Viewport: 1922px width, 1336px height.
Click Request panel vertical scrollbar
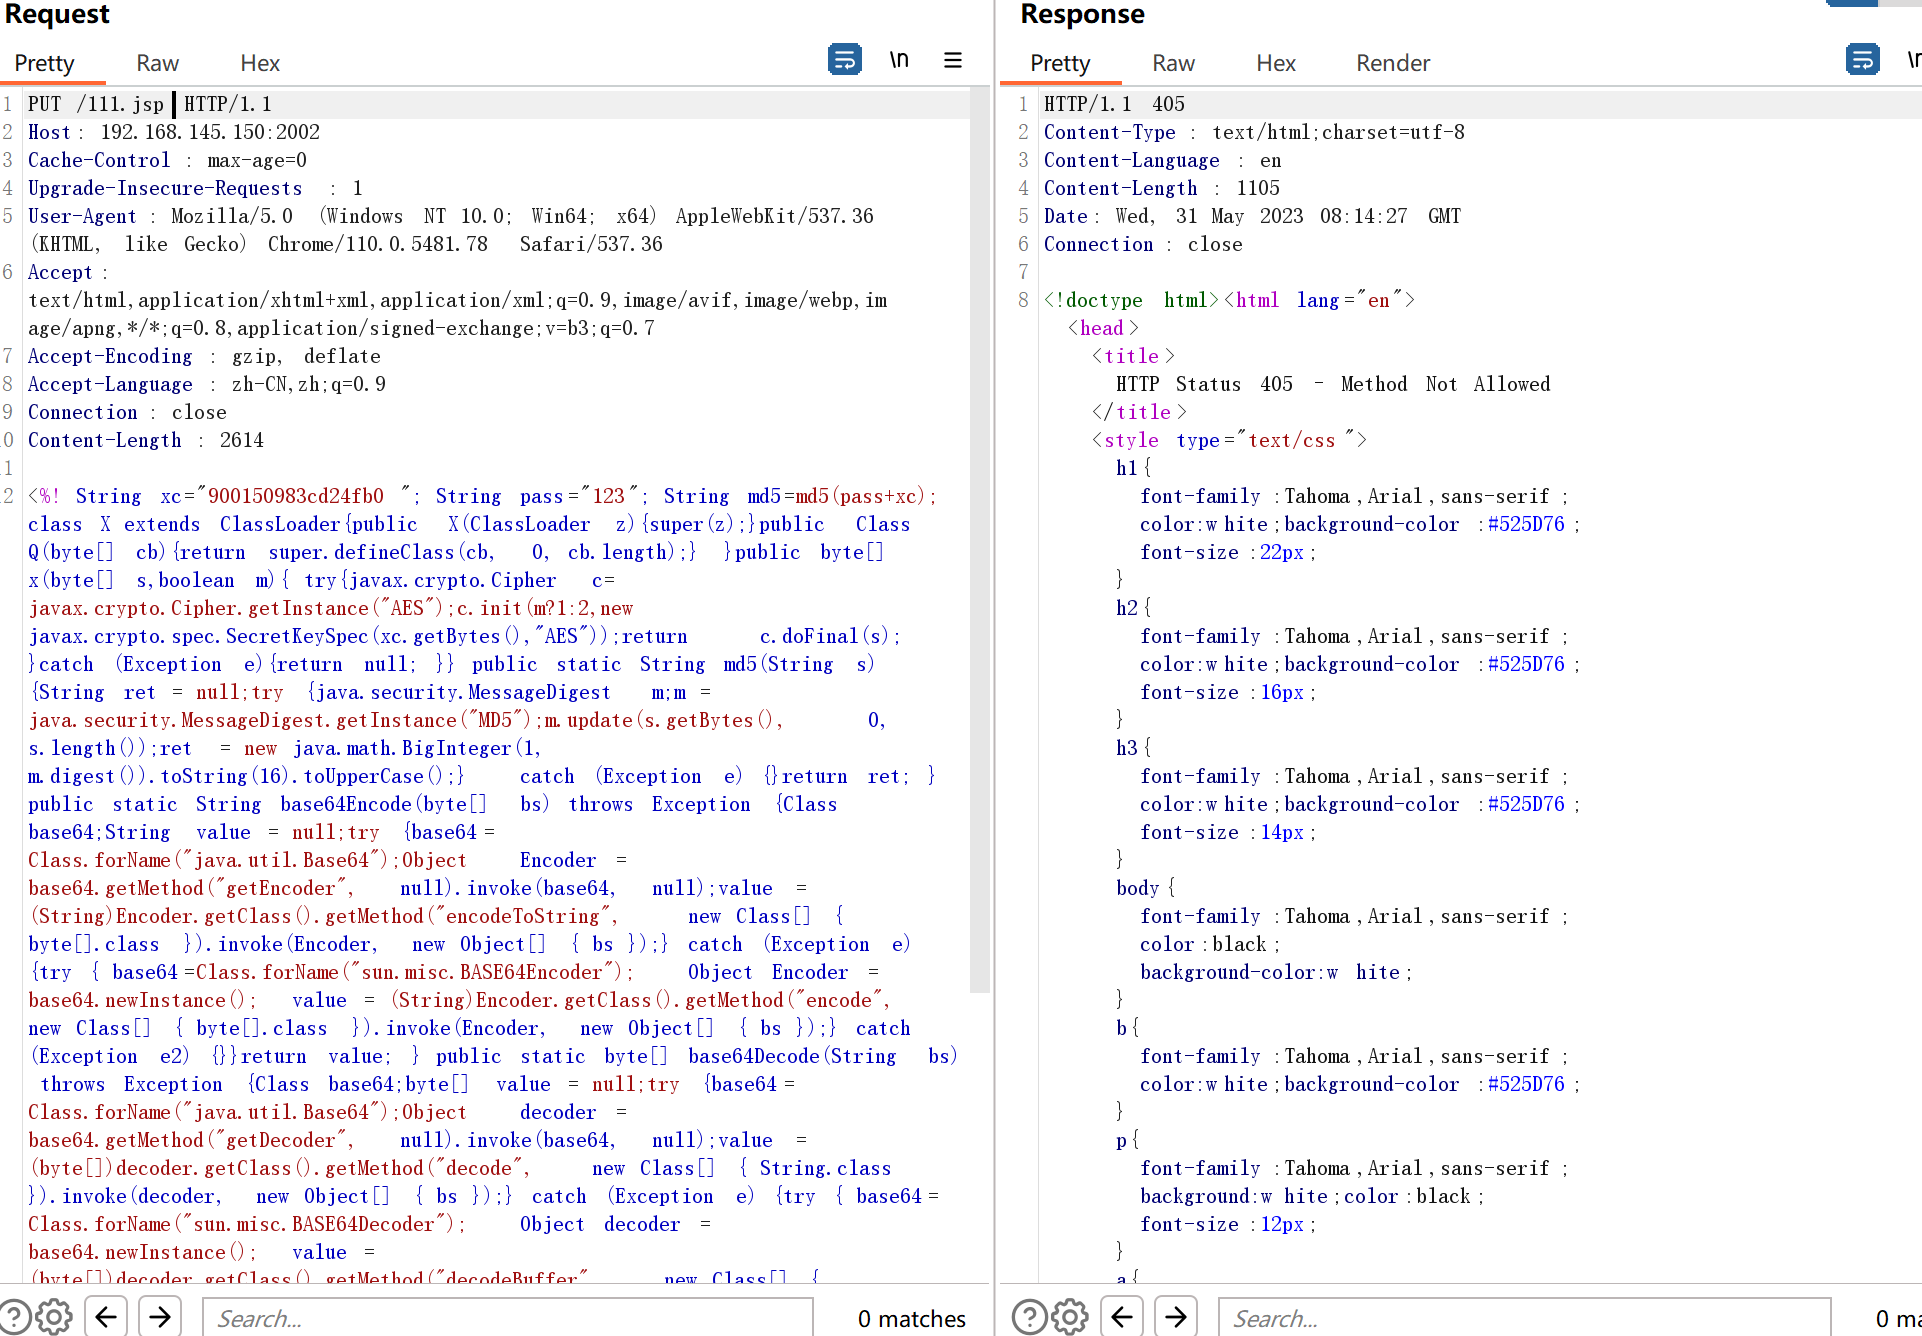coord(980,540)
